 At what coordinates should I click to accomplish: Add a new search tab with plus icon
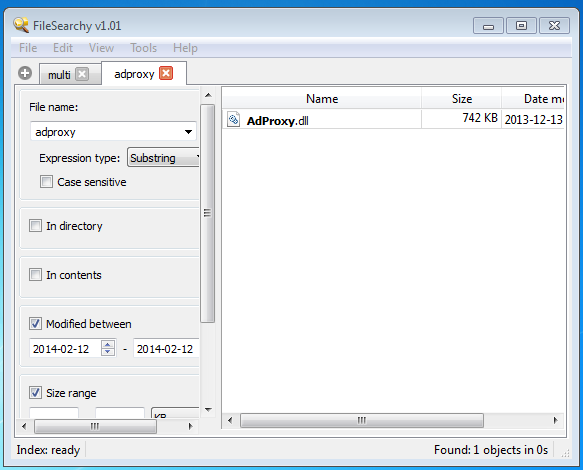[x=25, y=73]
